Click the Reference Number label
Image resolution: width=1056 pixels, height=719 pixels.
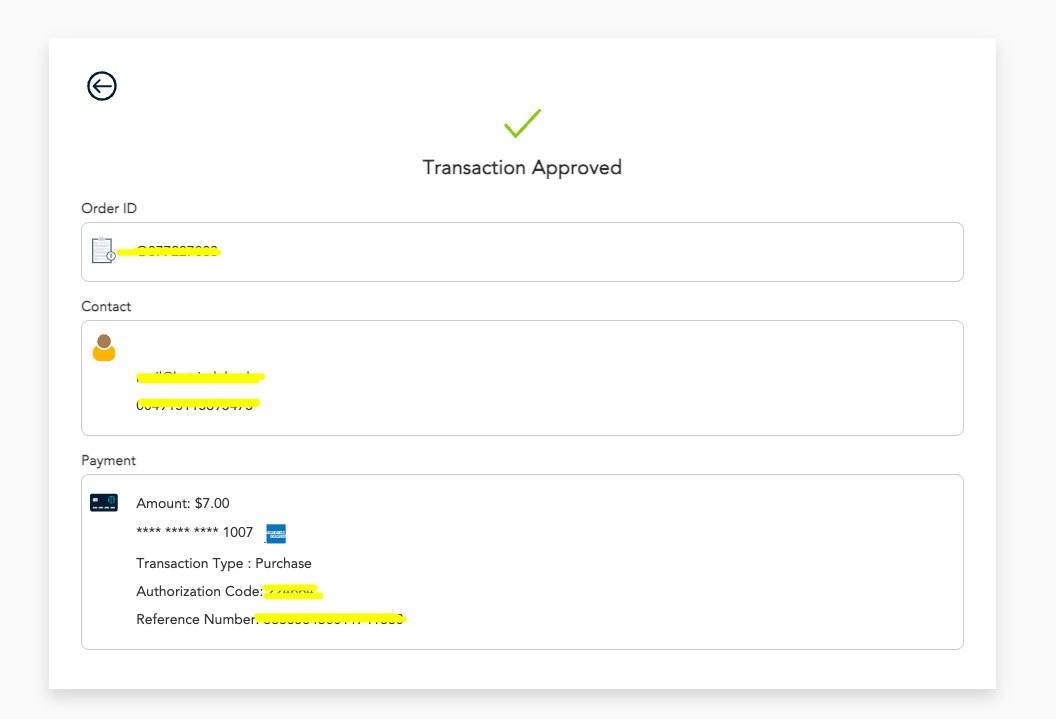click(197, 619)
